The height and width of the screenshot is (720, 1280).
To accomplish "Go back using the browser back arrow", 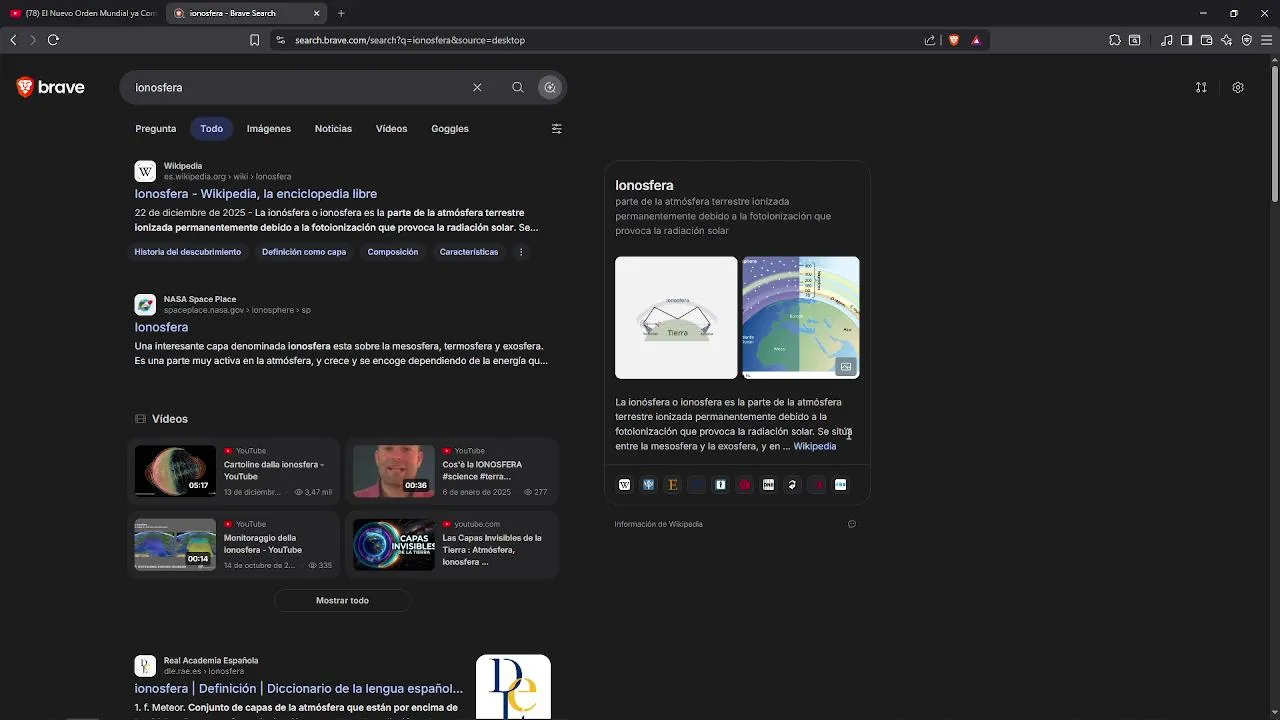I will [13, 40].
